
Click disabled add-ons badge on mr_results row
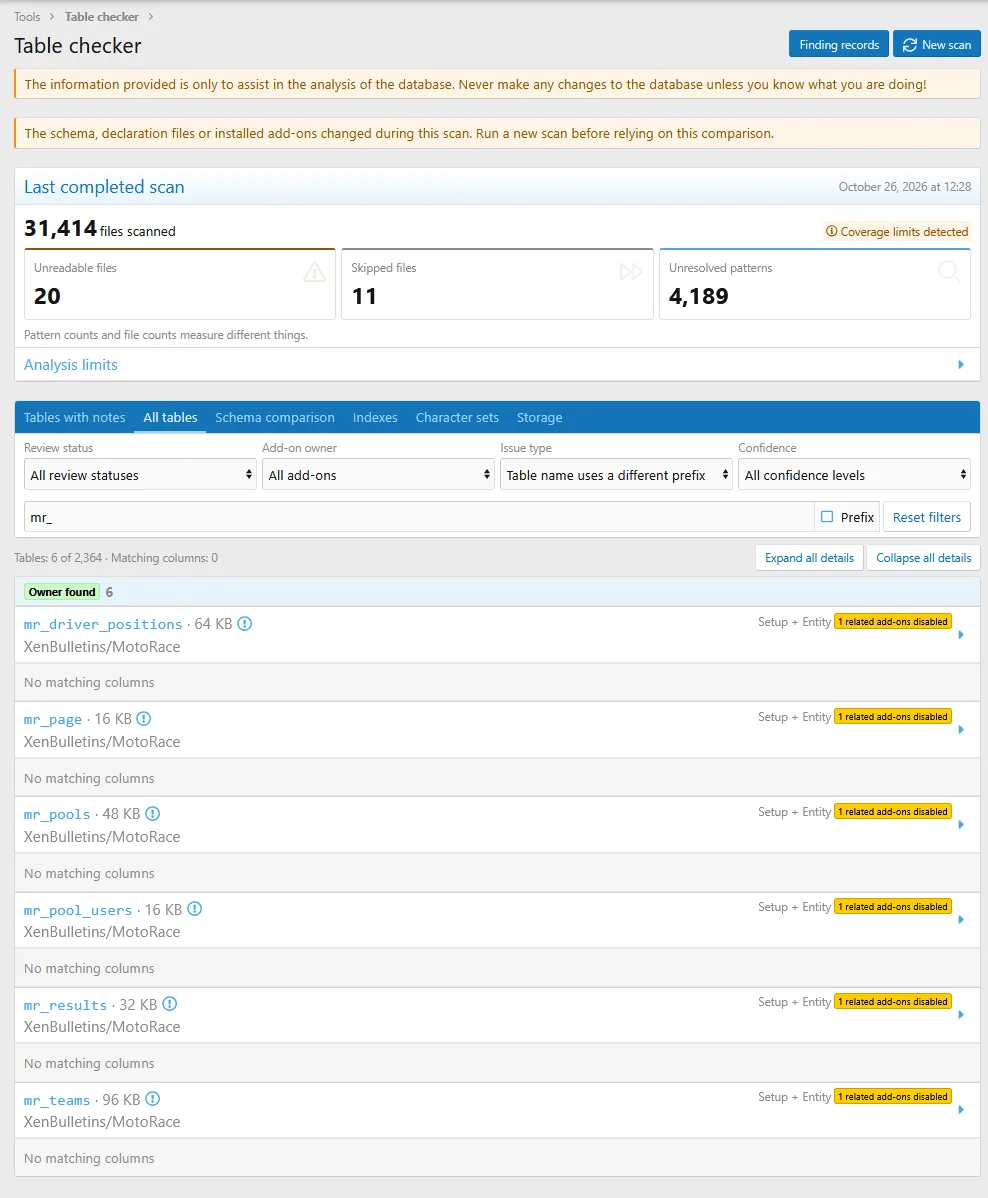[x=892, y=1002]
